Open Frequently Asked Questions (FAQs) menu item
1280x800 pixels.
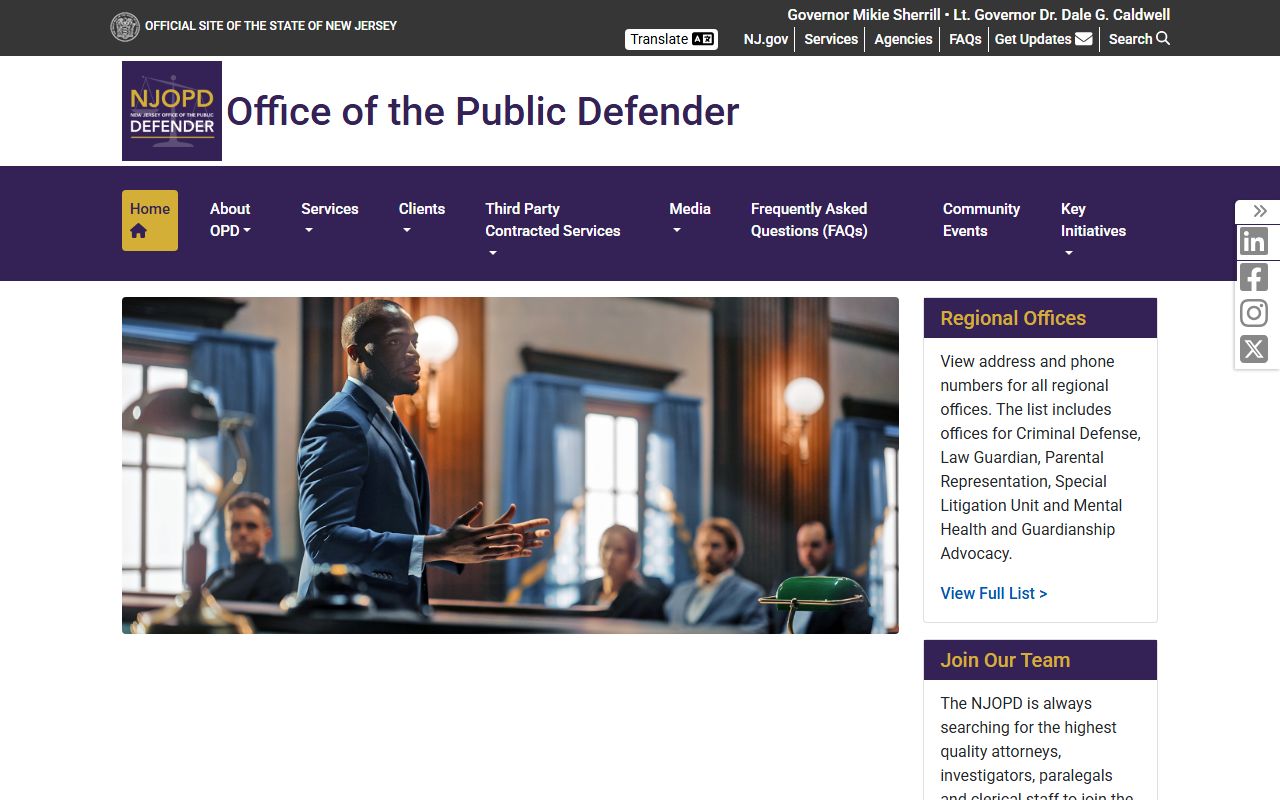[809, 220]
